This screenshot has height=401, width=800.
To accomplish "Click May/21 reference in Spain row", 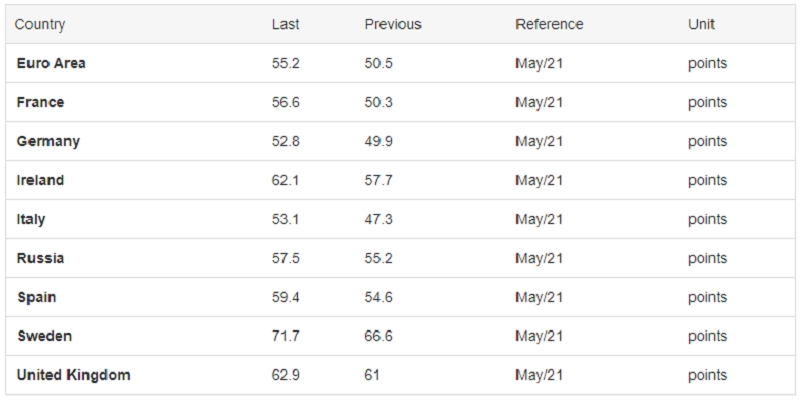I will point(539,297).
